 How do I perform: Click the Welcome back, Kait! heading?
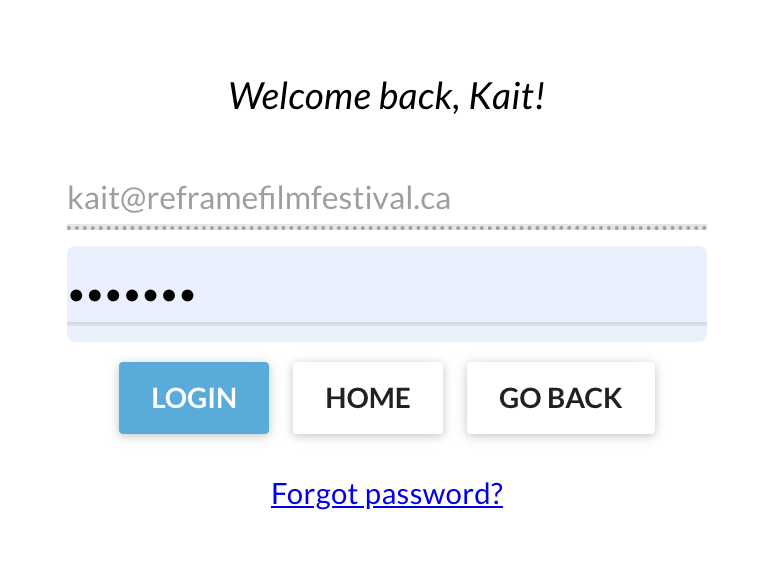pyautogui.click(x=386, y=96)
